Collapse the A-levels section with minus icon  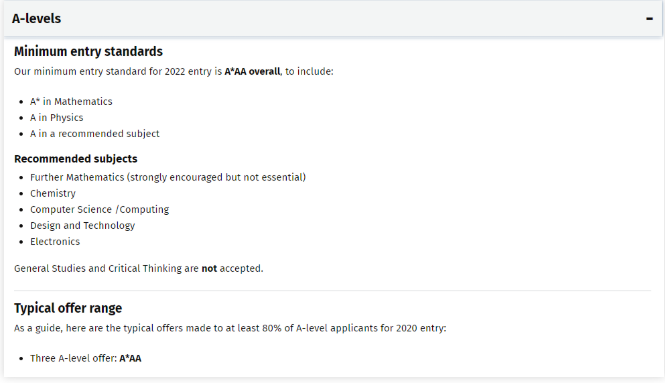click(x=649, y=19)
